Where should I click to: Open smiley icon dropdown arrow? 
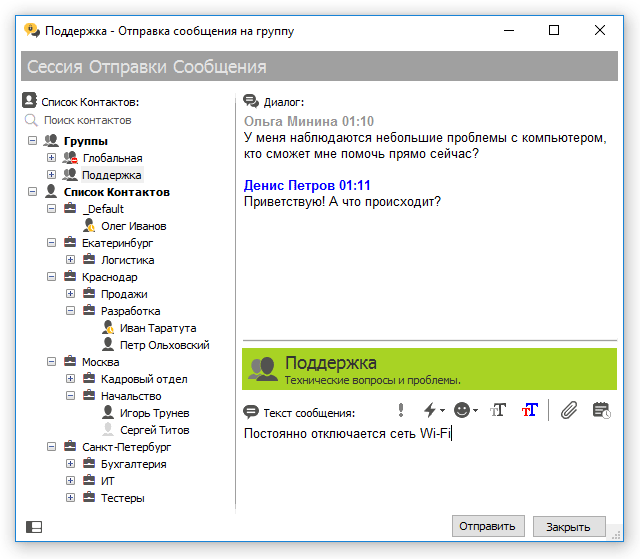[475, 410]
